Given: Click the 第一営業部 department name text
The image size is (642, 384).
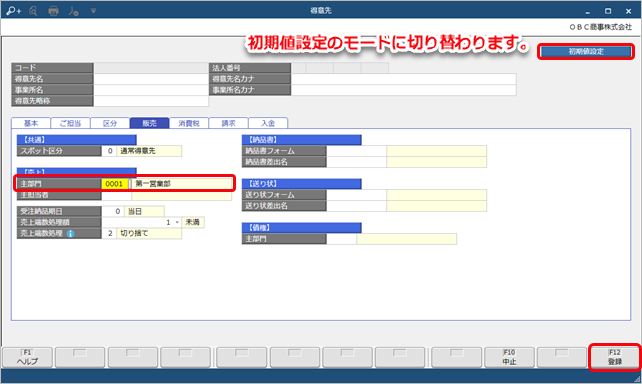Looking at the screenshot, I should pyautogui.click(x=153, y=184).
